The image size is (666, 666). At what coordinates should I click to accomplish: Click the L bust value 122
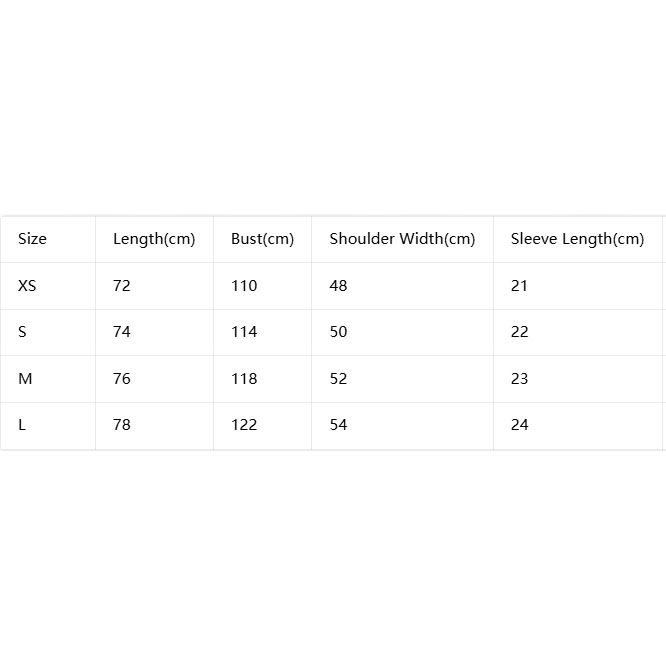(x=244, y=425)
